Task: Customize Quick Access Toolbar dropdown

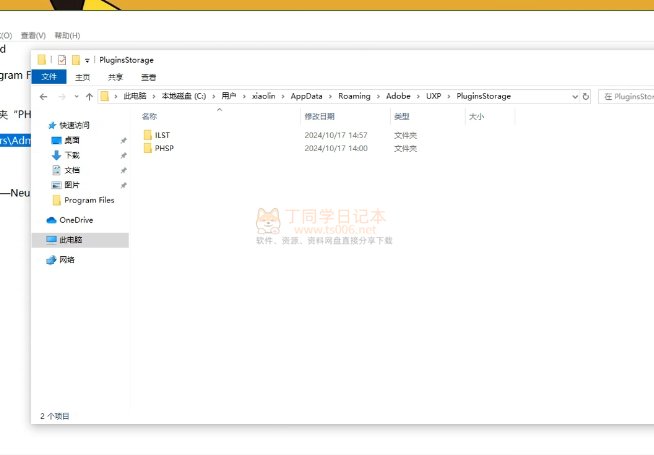Action: [x=87, y=60]
